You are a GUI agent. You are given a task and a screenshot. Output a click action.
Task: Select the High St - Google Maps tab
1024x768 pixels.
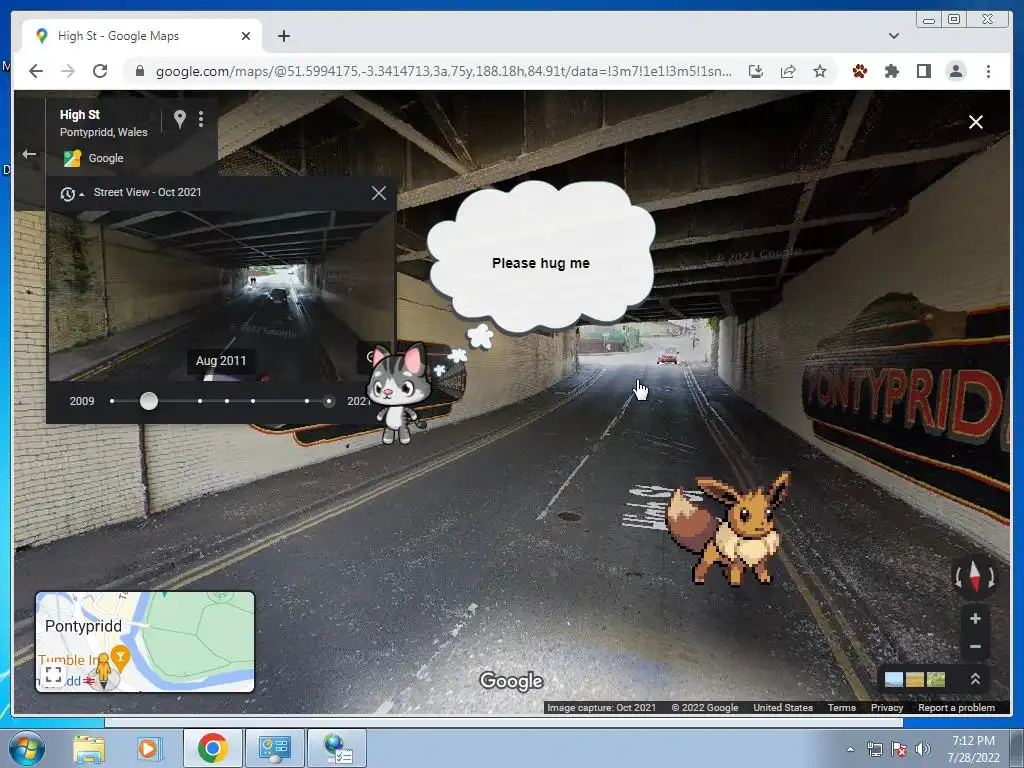point(142,36)
